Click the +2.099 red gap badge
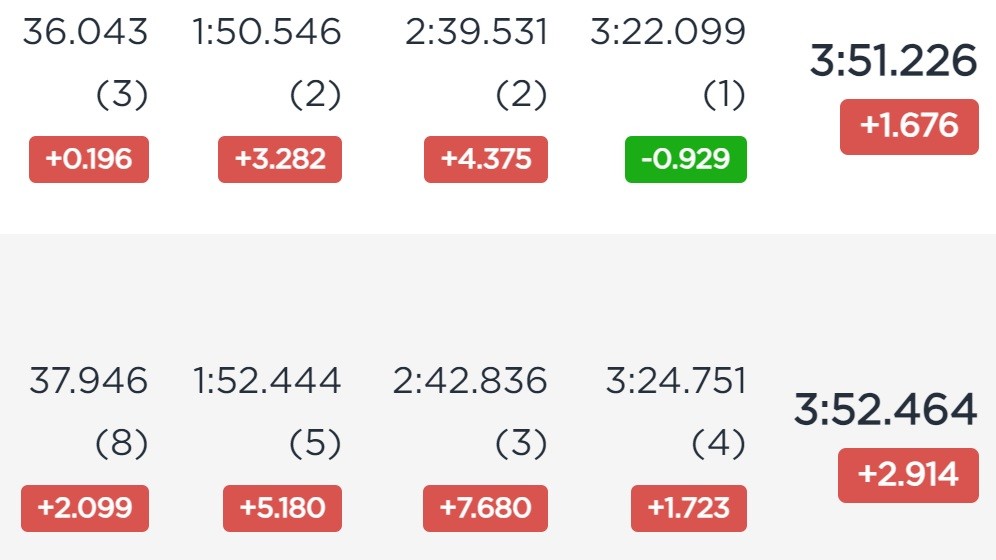This screenshot has width=996, height=560. pos(85,508)
